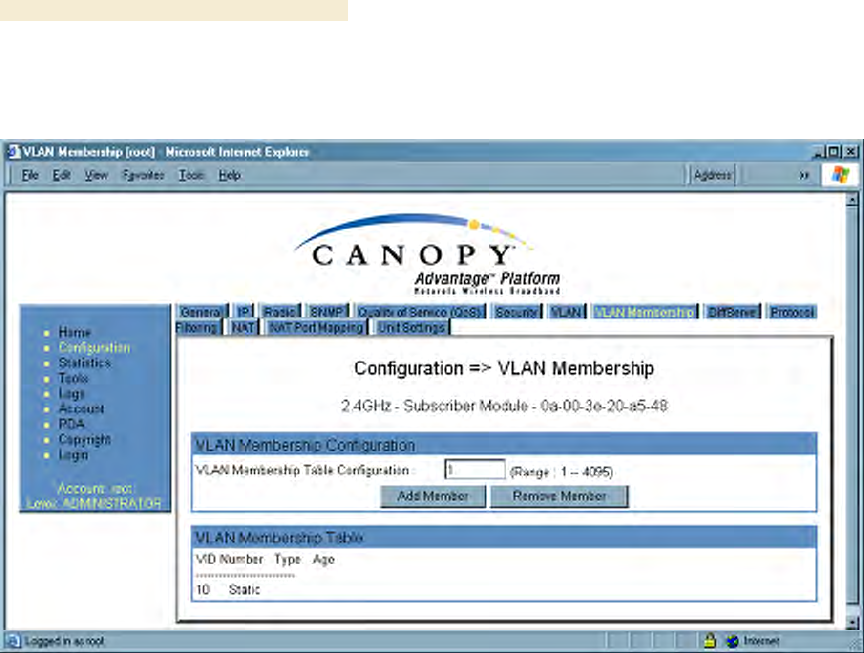The image size is (864, 653).
Task: Go to Home in sidebar
Action: pyautogui.click(x=75, y=332)
